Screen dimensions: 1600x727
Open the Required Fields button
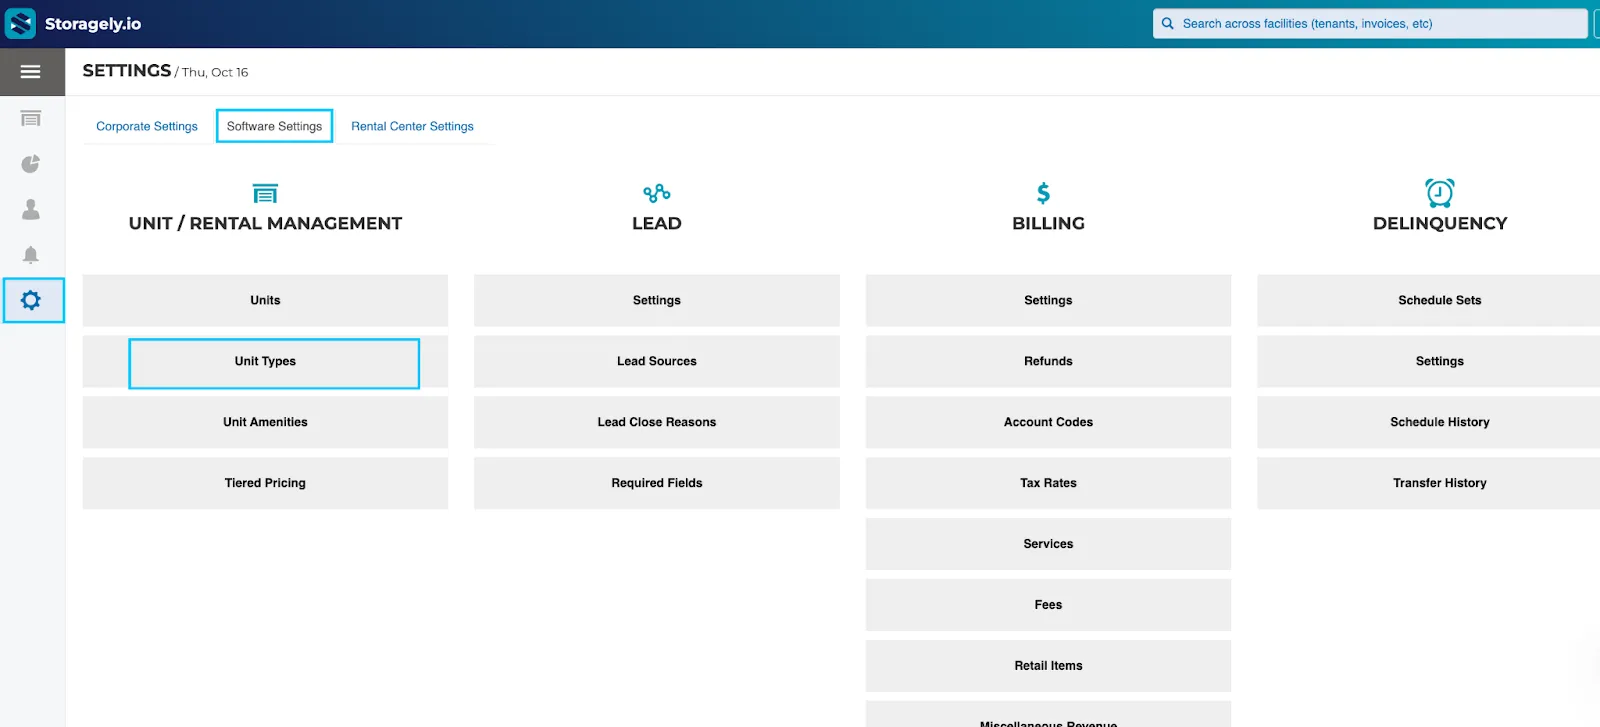coord(657,483)
